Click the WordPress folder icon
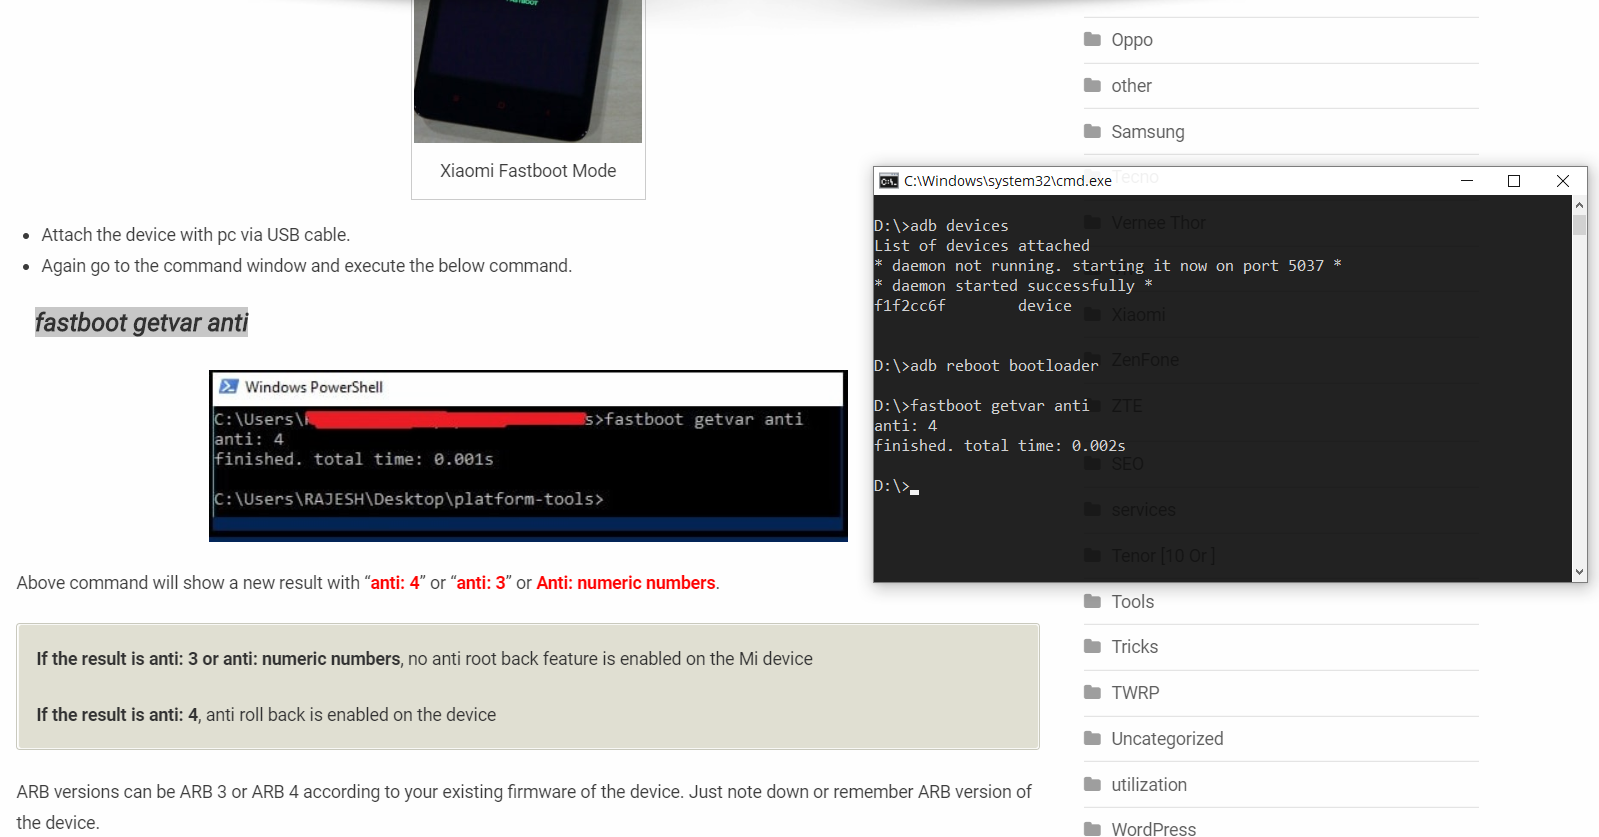 [1092, 828]
